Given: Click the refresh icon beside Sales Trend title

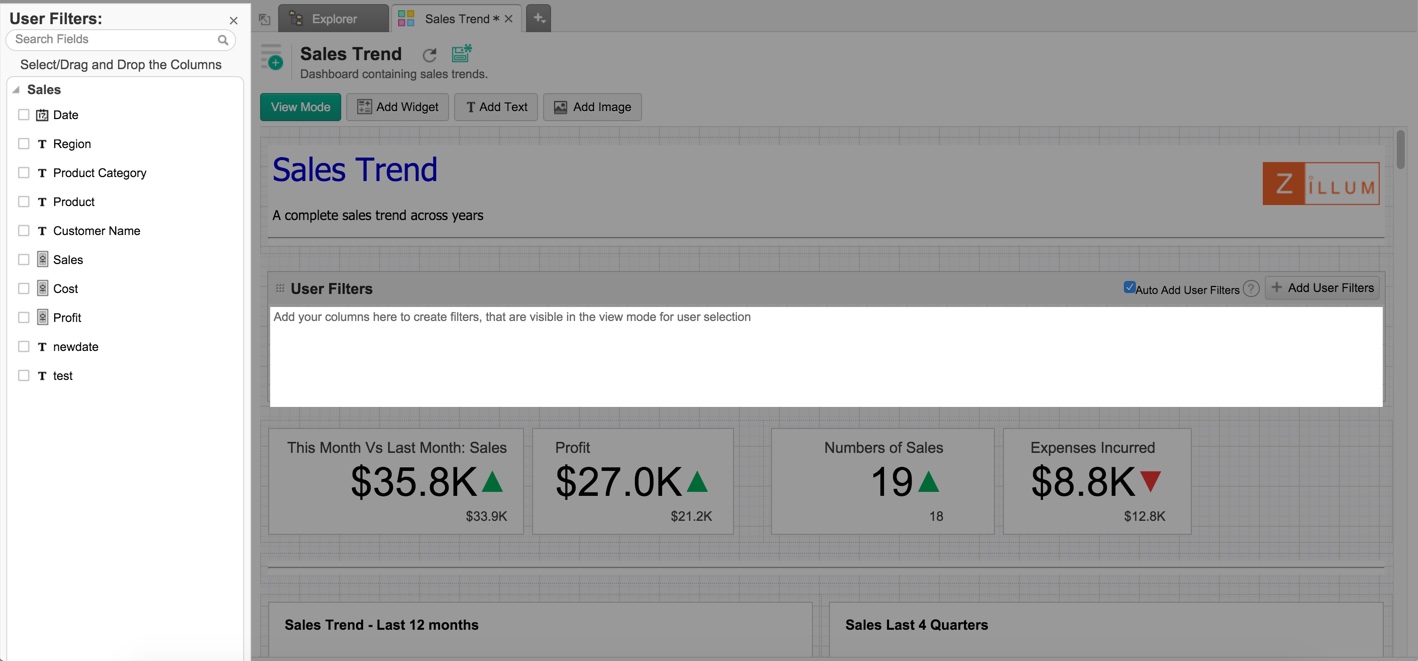Looking at the screenshot, I should (x=429, y=55).
